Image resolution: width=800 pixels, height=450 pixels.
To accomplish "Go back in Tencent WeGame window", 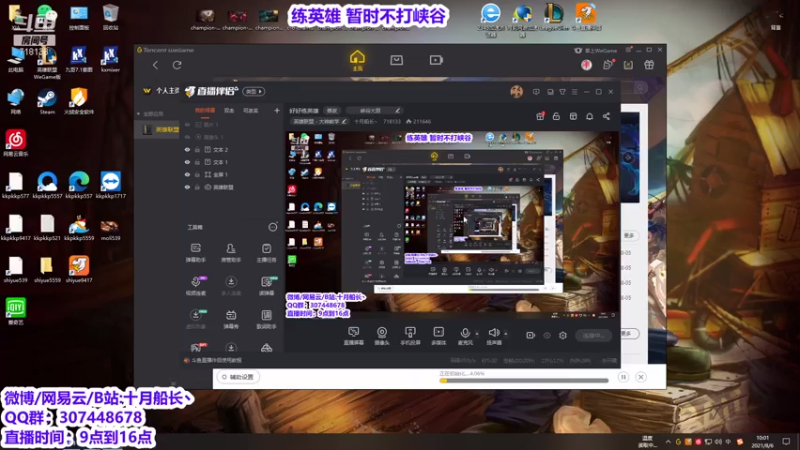I will tap(156, 65).
